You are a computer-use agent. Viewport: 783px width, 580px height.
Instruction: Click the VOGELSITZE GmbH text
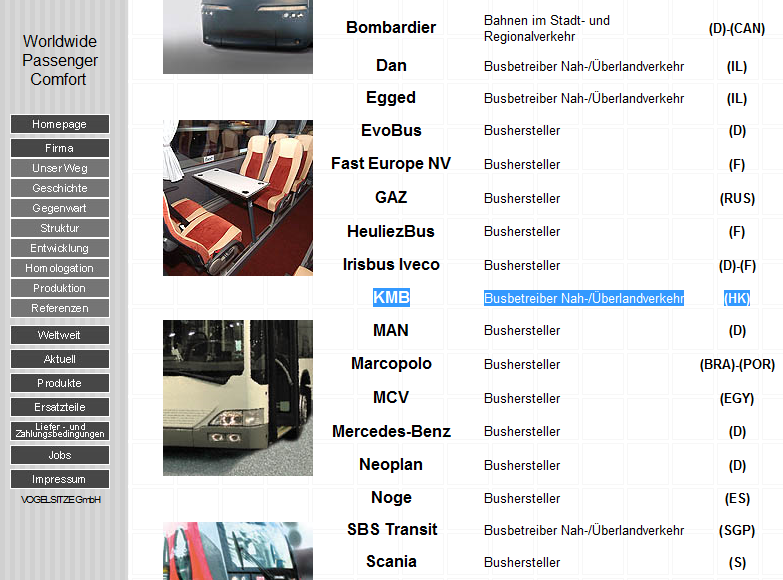tap(60, 500)
